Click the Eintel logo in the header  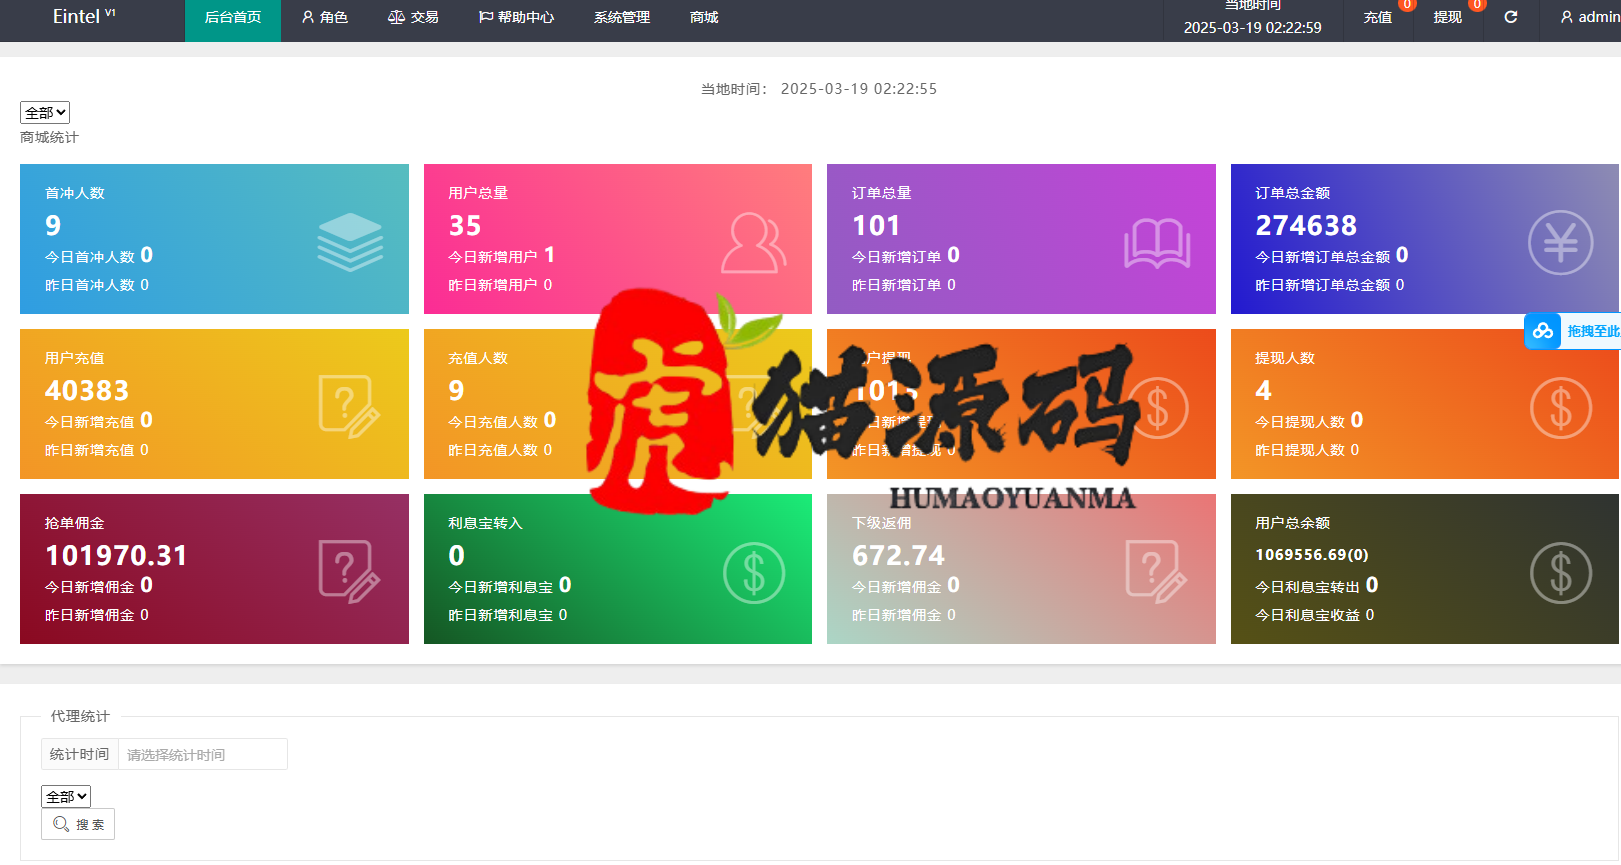point(84,16)
